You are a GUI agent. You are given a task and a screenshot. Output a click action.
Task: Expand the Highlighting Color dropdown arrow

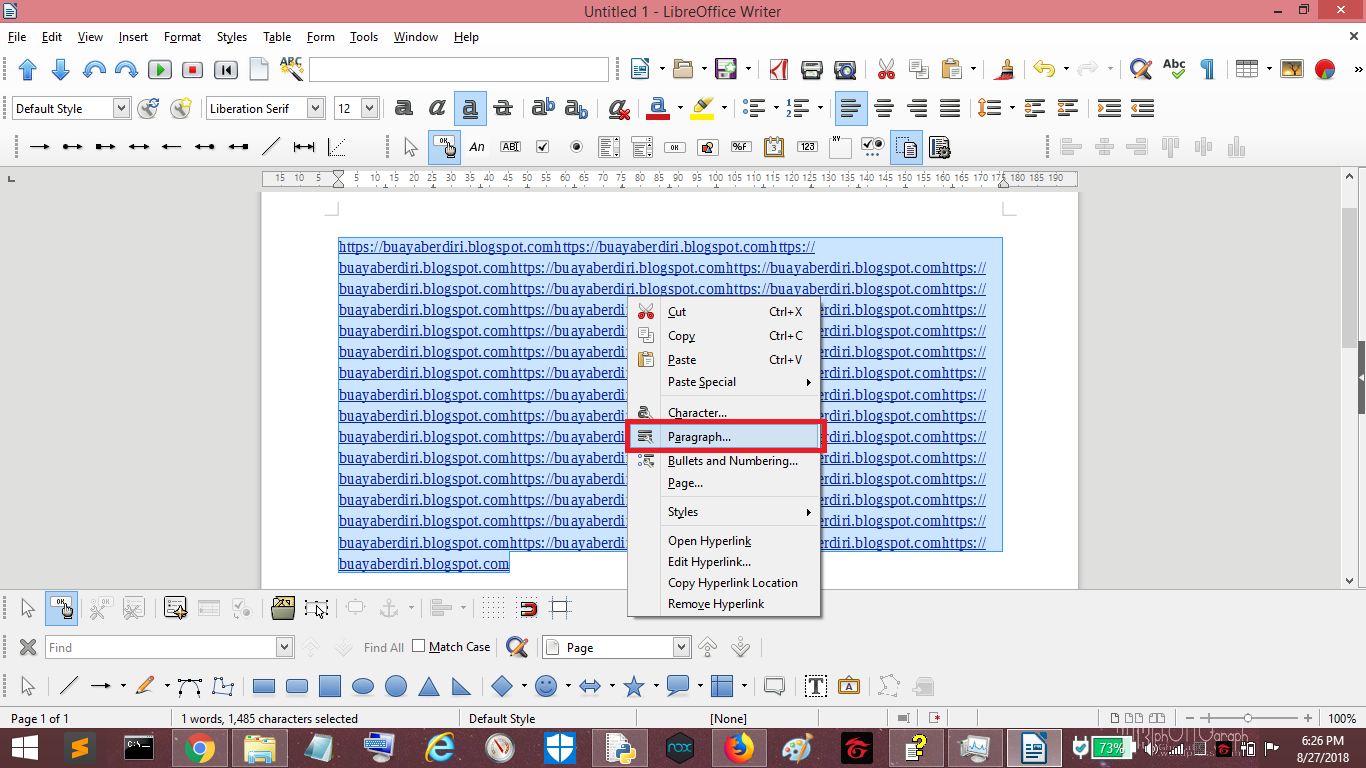724,108
